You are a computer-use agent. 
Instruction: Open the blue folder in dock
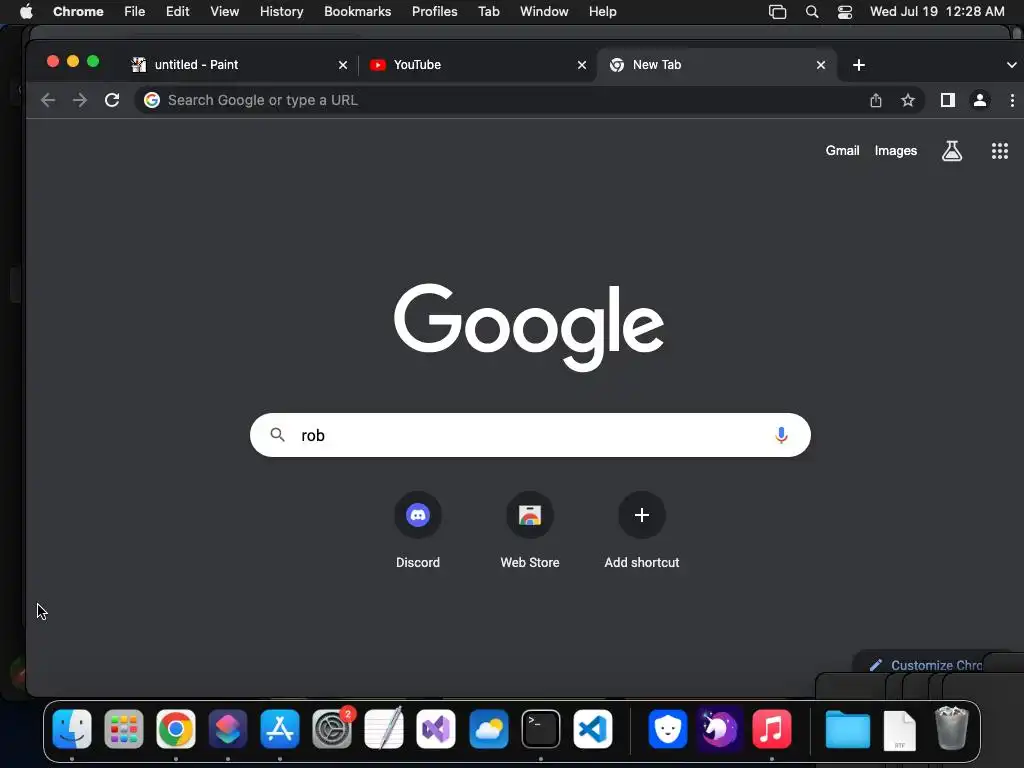[848, 729]
